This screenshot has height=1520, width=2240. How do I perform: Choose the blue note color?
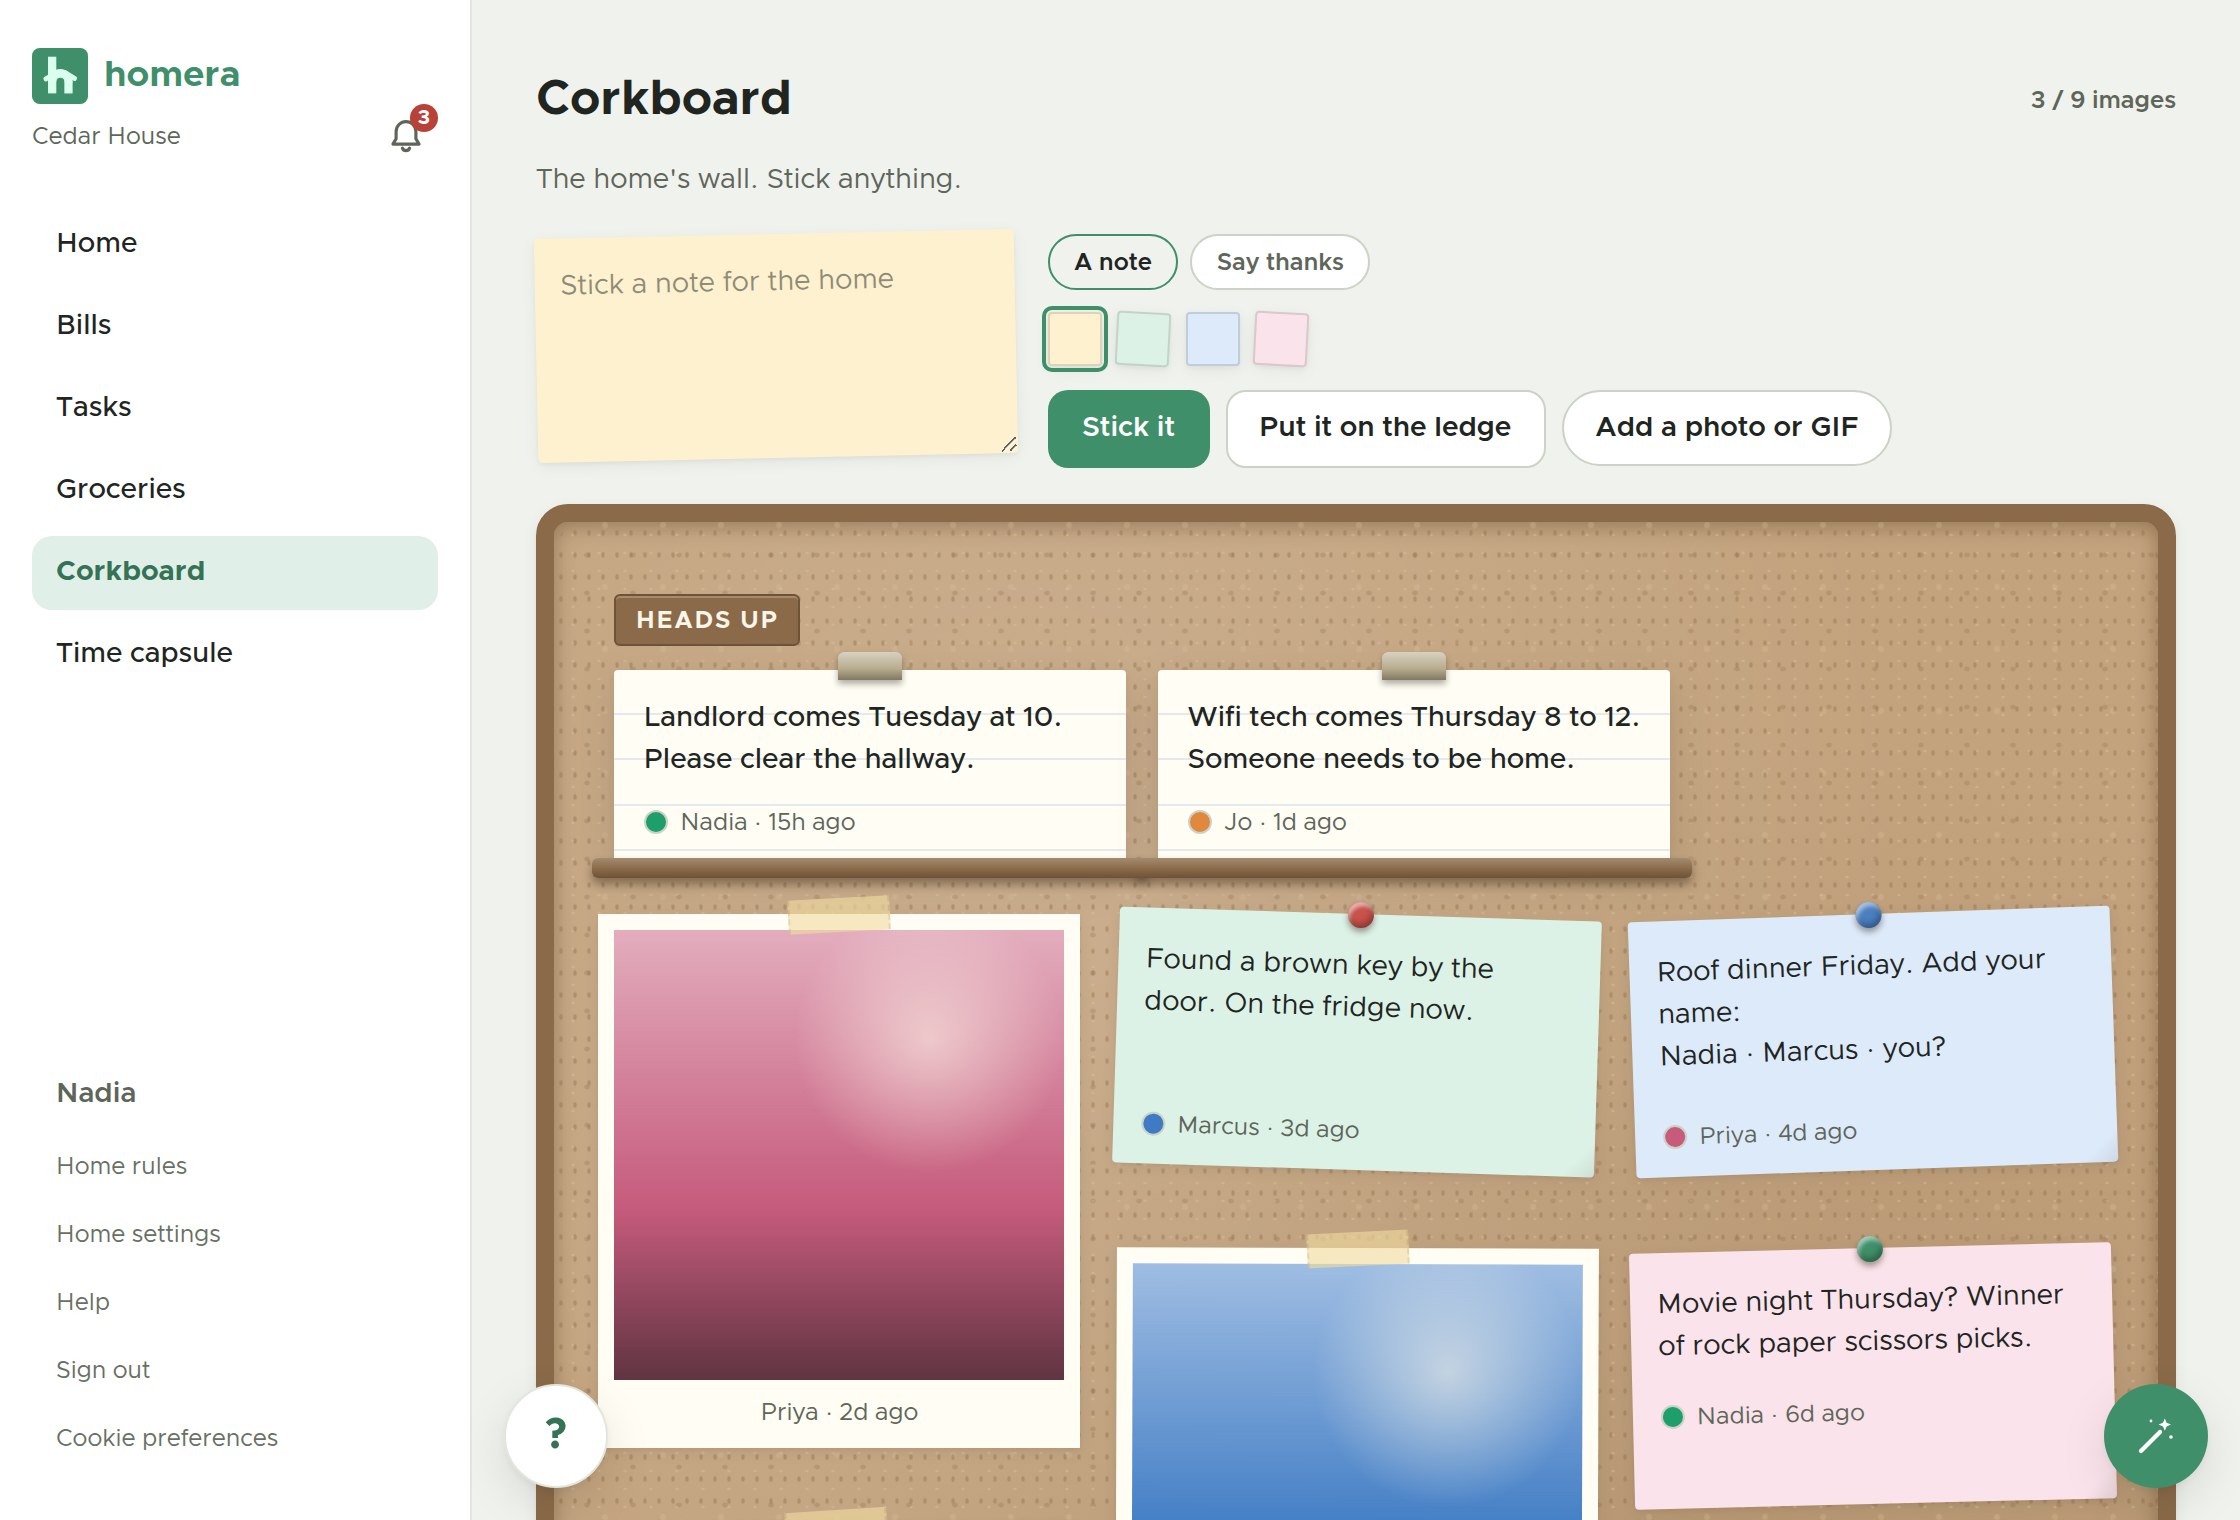[1213, 339]
